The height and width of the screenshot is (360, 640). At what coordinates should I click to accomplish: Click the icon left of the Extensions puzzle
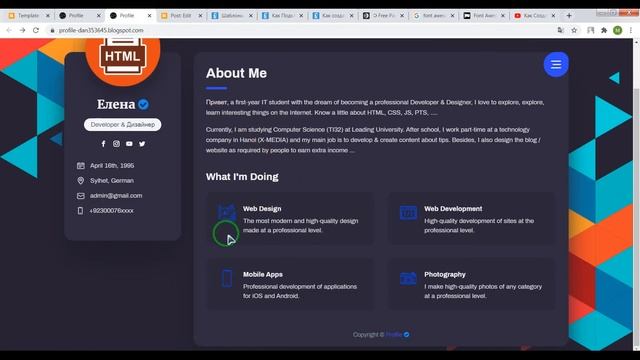click(591, 30)
